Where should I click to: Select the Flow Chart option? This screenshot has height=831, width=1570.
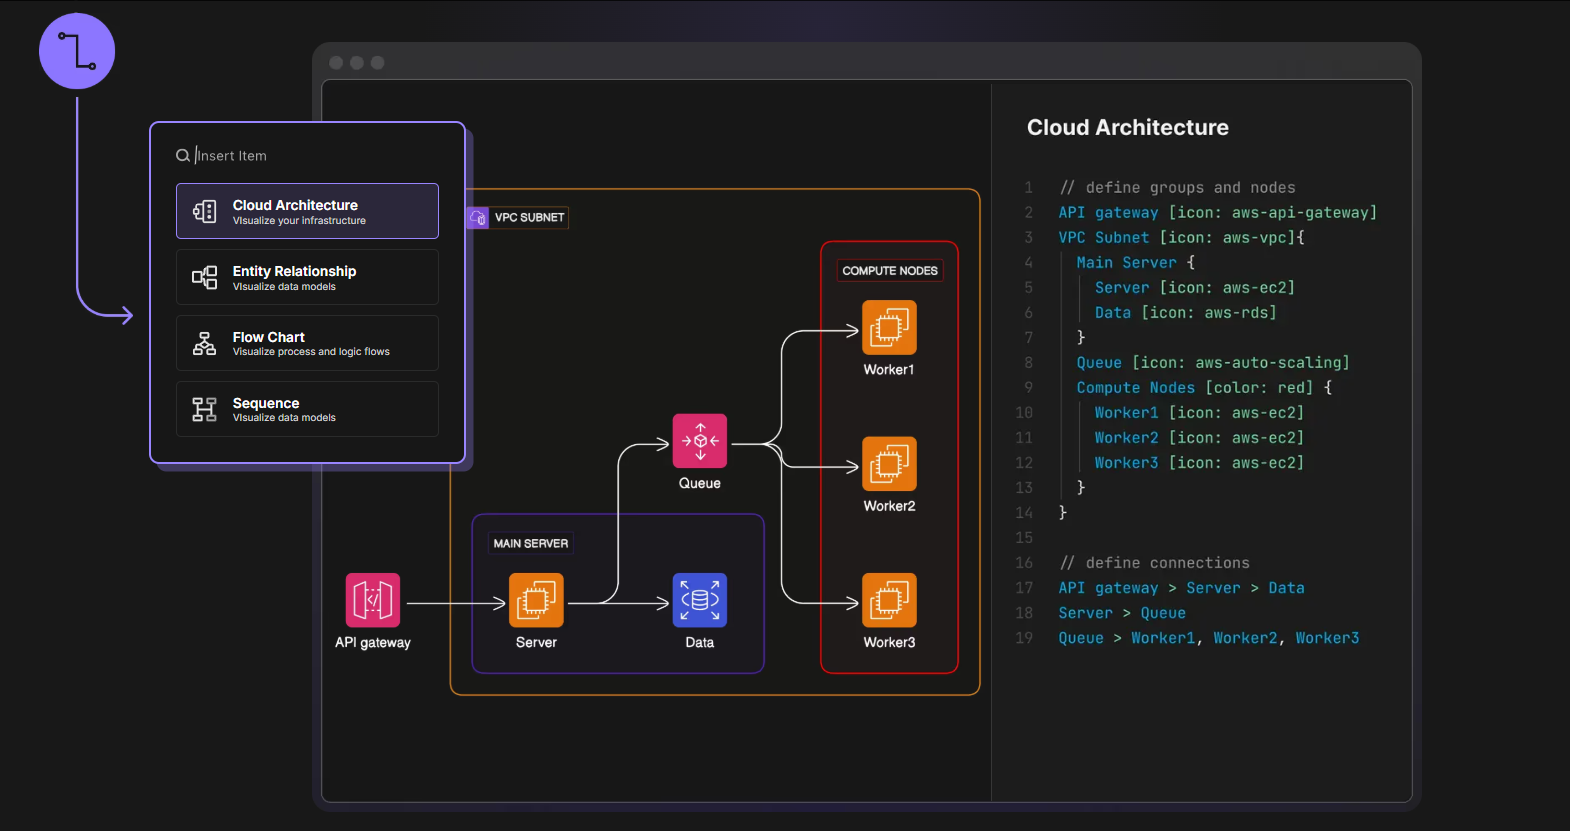point(307,343)
